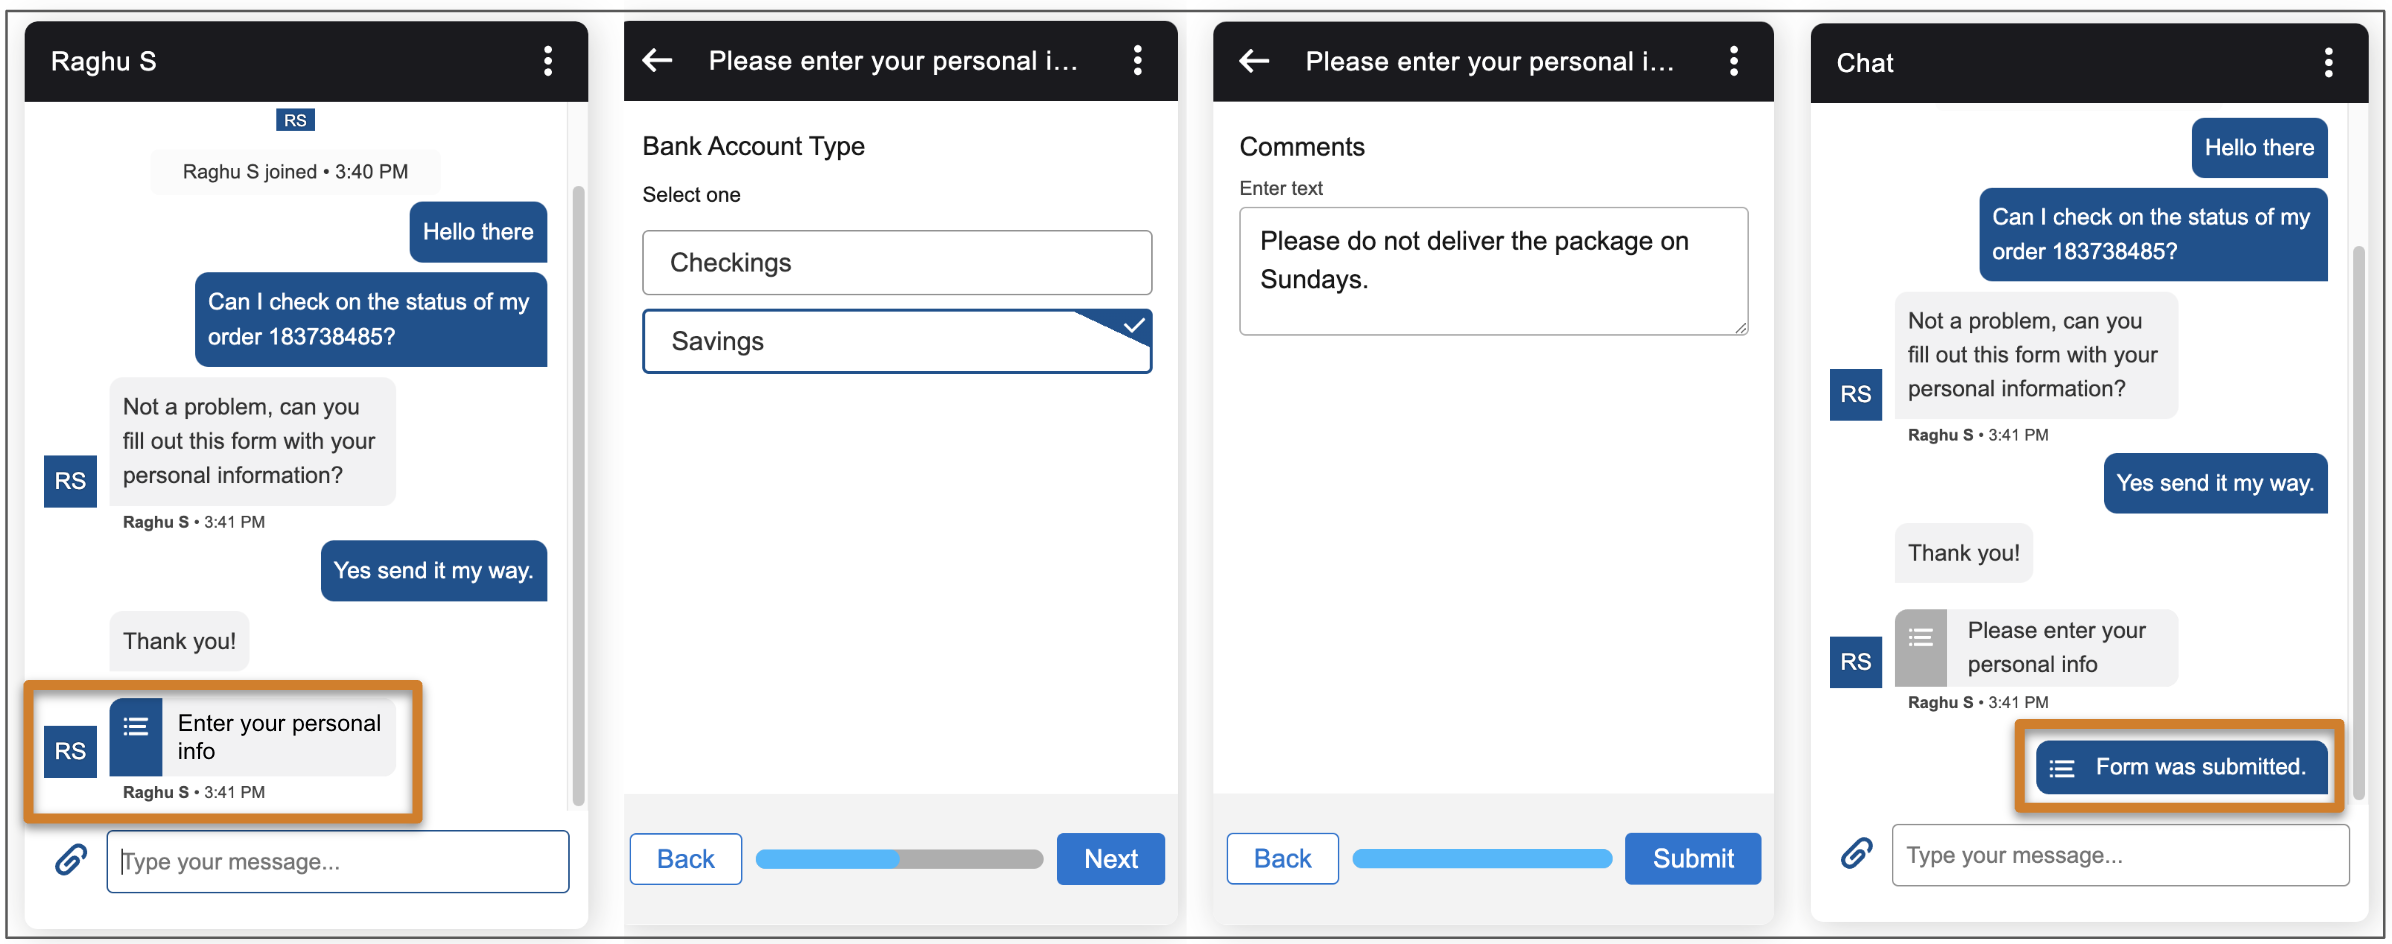Click back arrow on Comments form screen
The width and height of the screenshot is (2392, 944).
click(1254, 61)
